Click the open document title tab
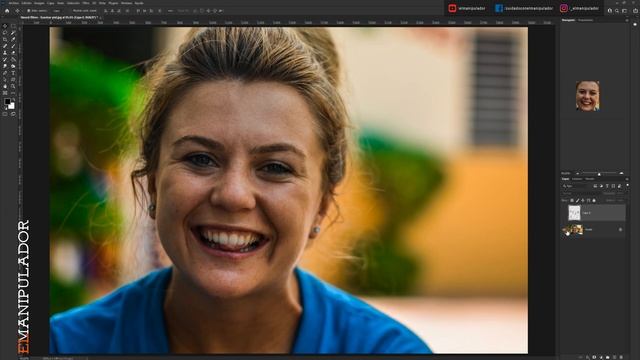The image size is (640, 360). pyautogui.click(x=59, y=18)
